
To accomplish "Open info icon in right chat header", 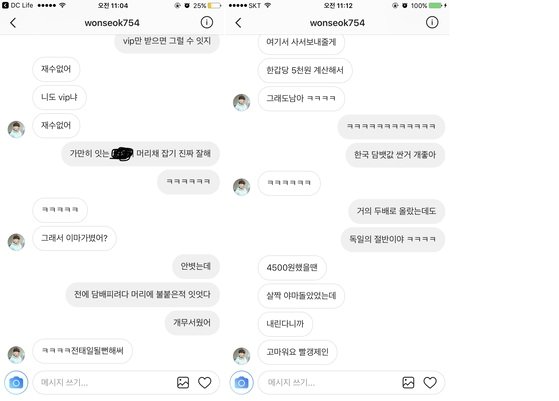I will [x=432, y=22].
